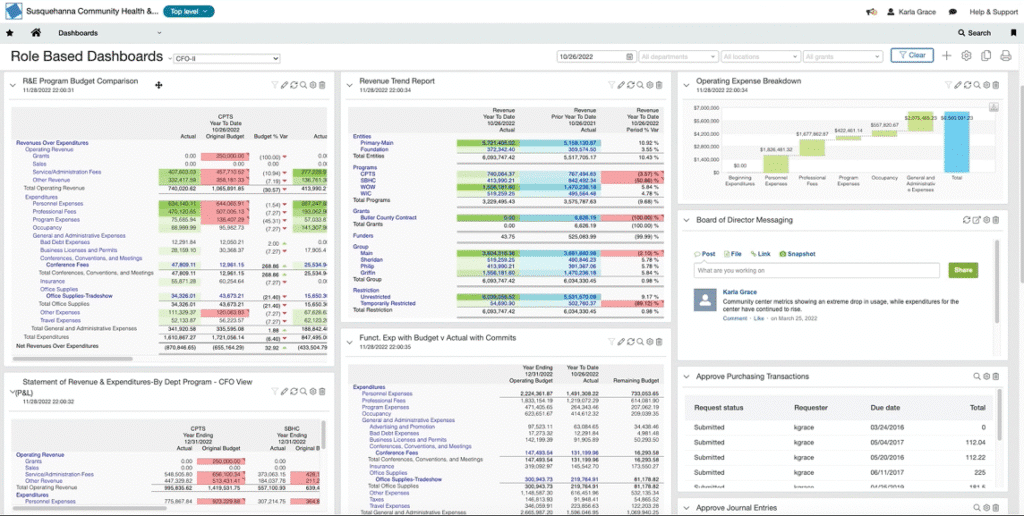Click Like link under Karla Grace's post
The height and width of the screenshot is (516, 1024).
[x=759, y=318]
